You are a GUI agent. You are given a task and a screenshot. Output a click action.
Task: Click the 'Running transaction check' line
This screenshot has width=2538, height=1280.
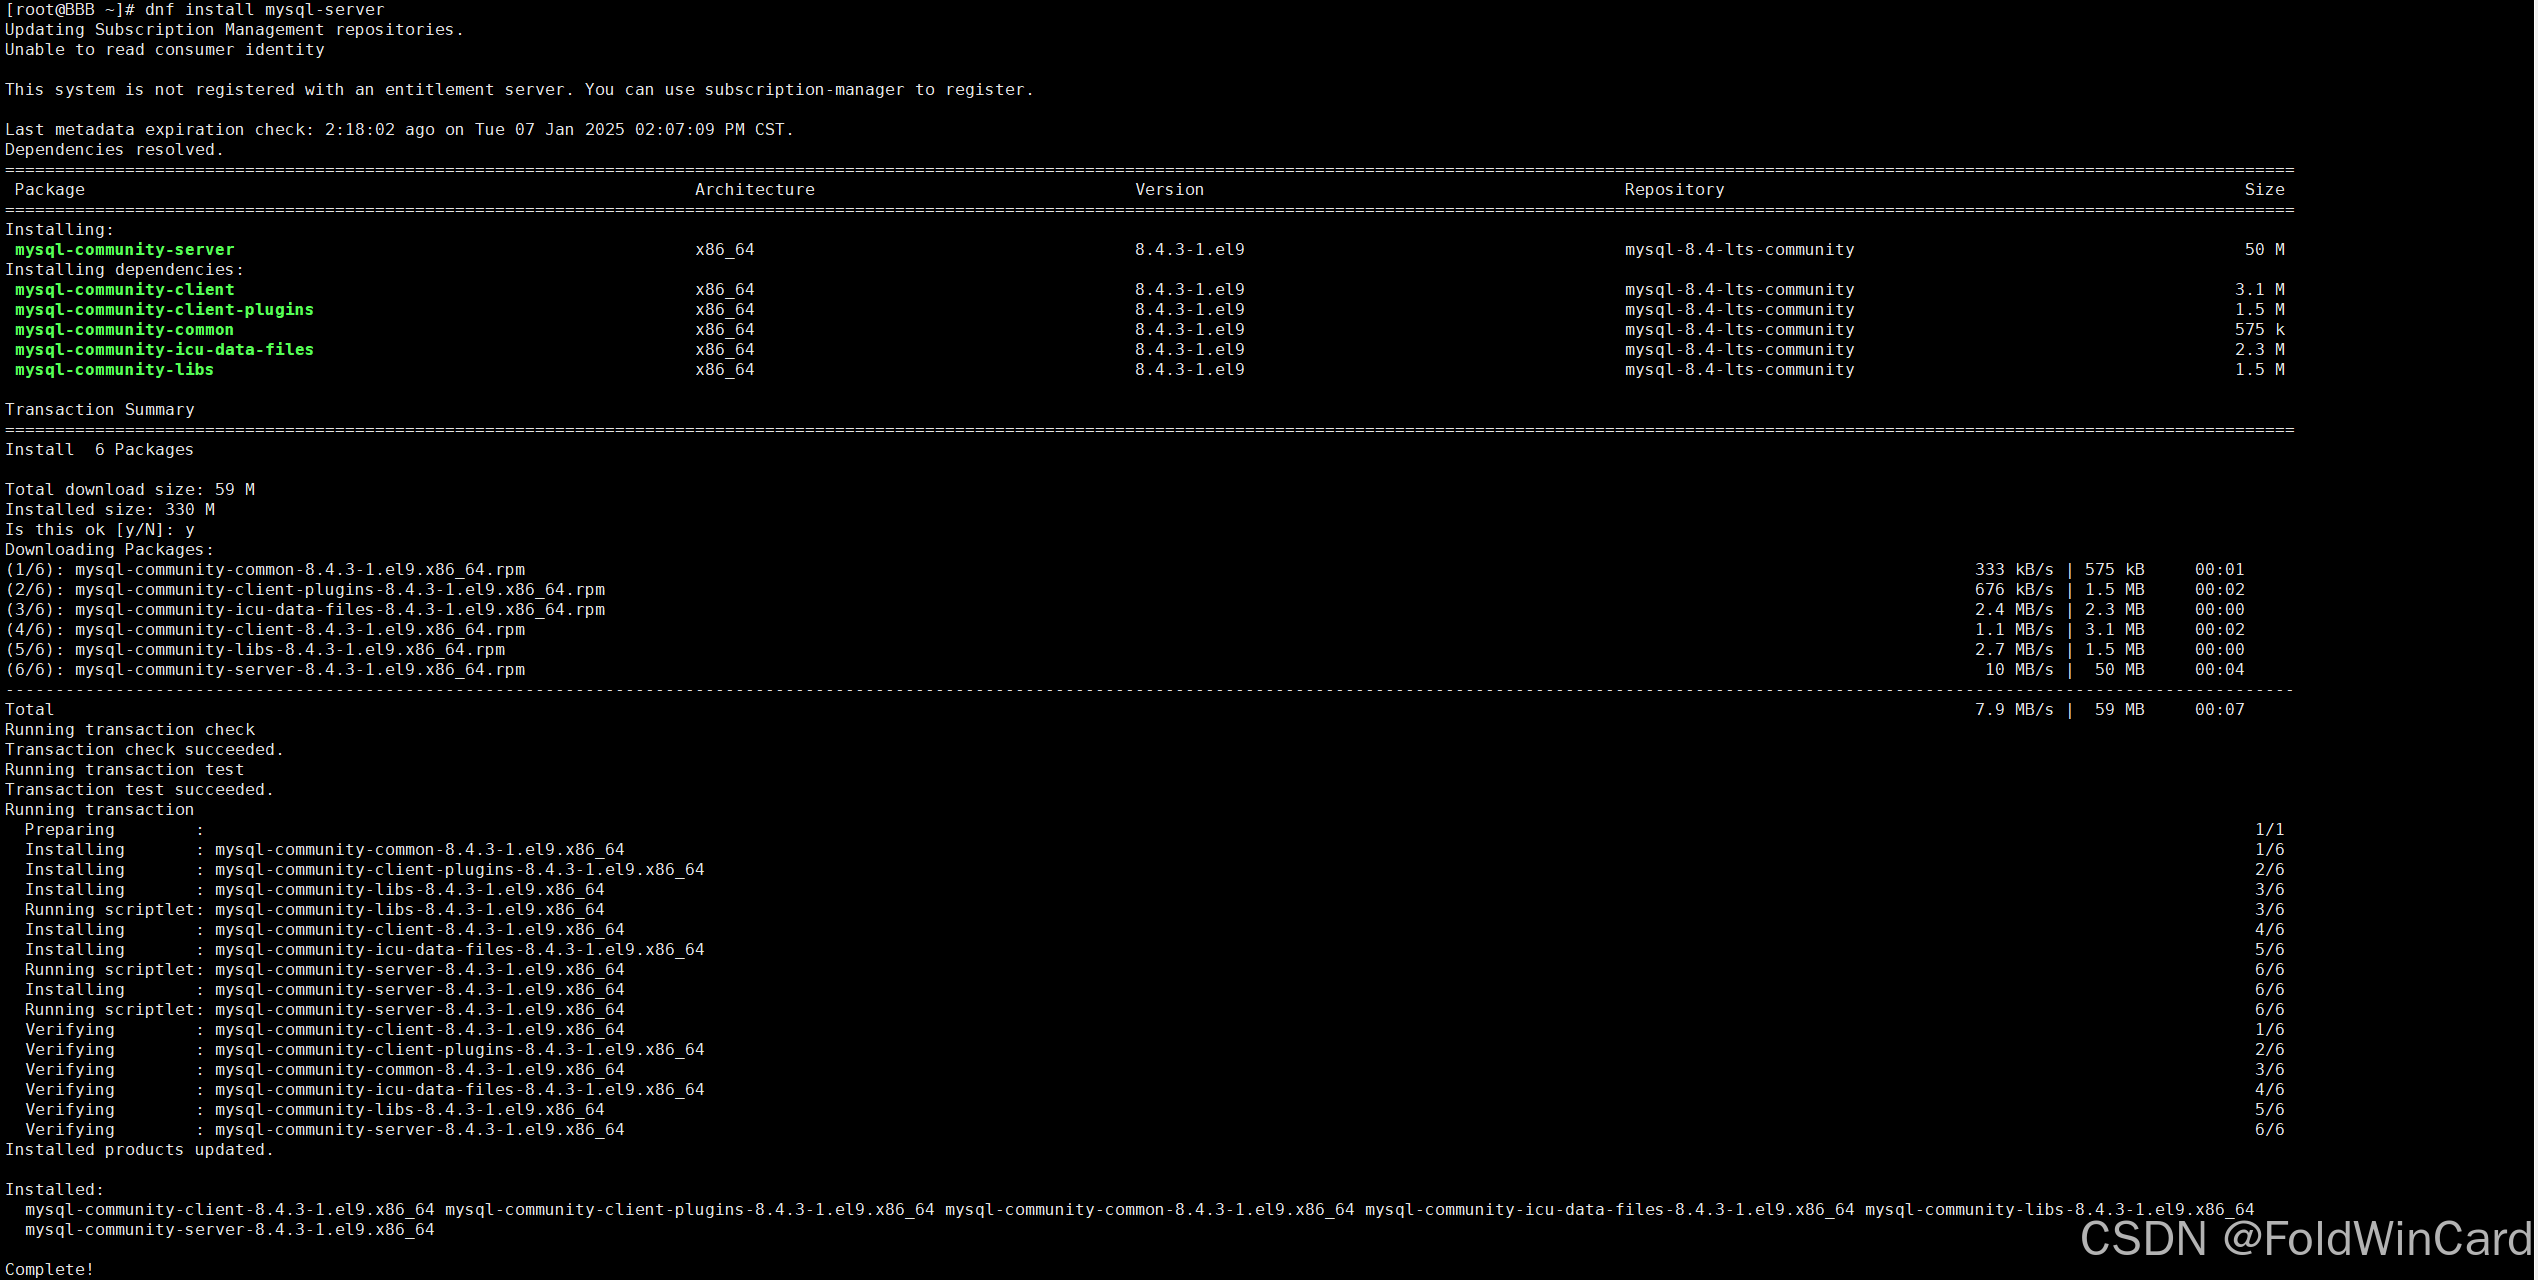129,730
